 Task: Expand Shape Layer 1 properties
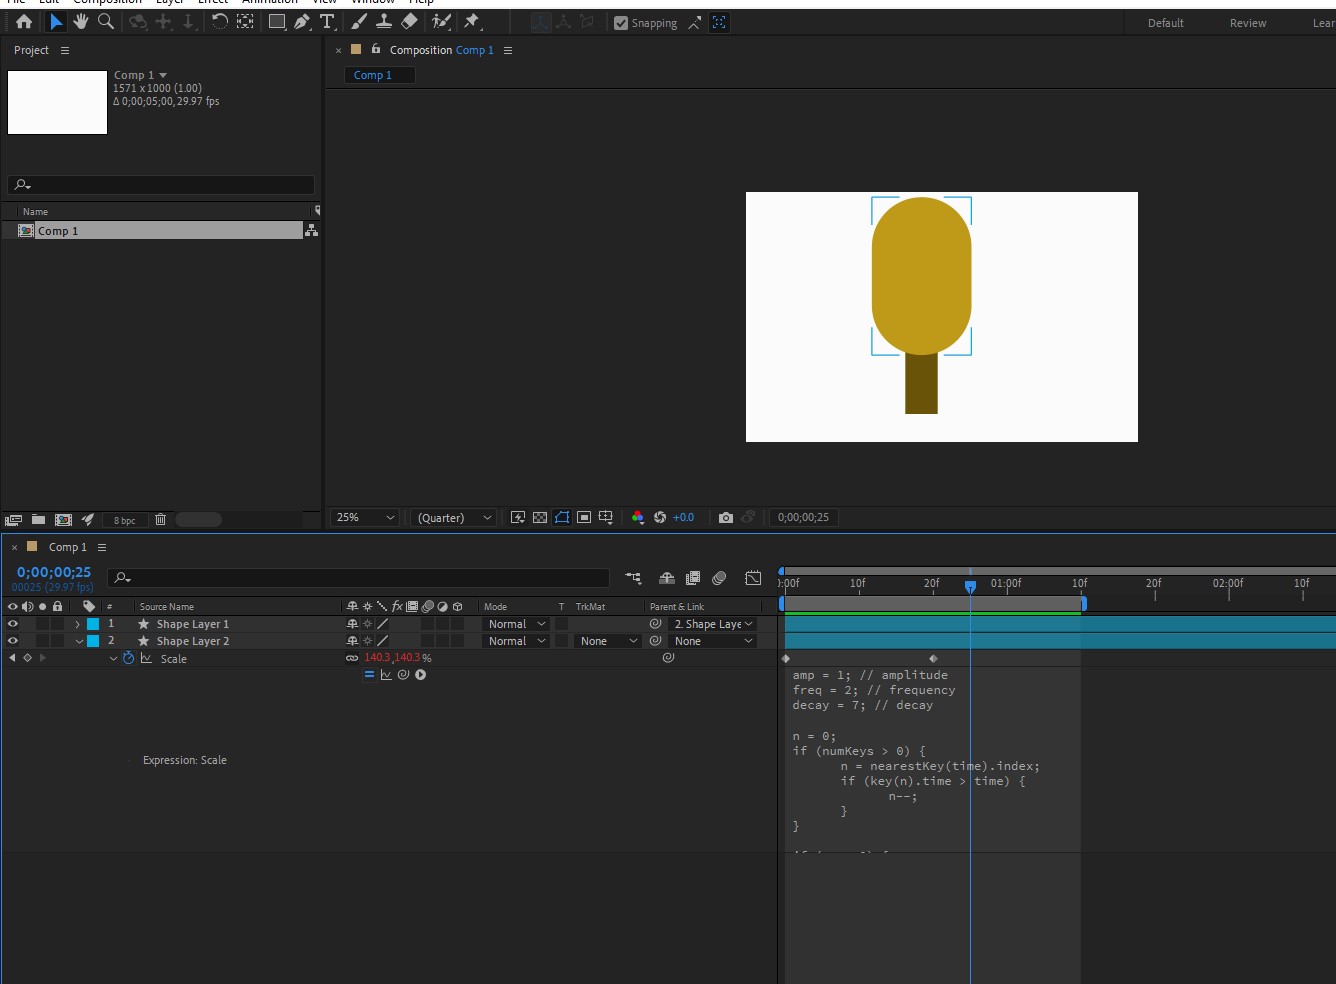[x=77, y=623]
